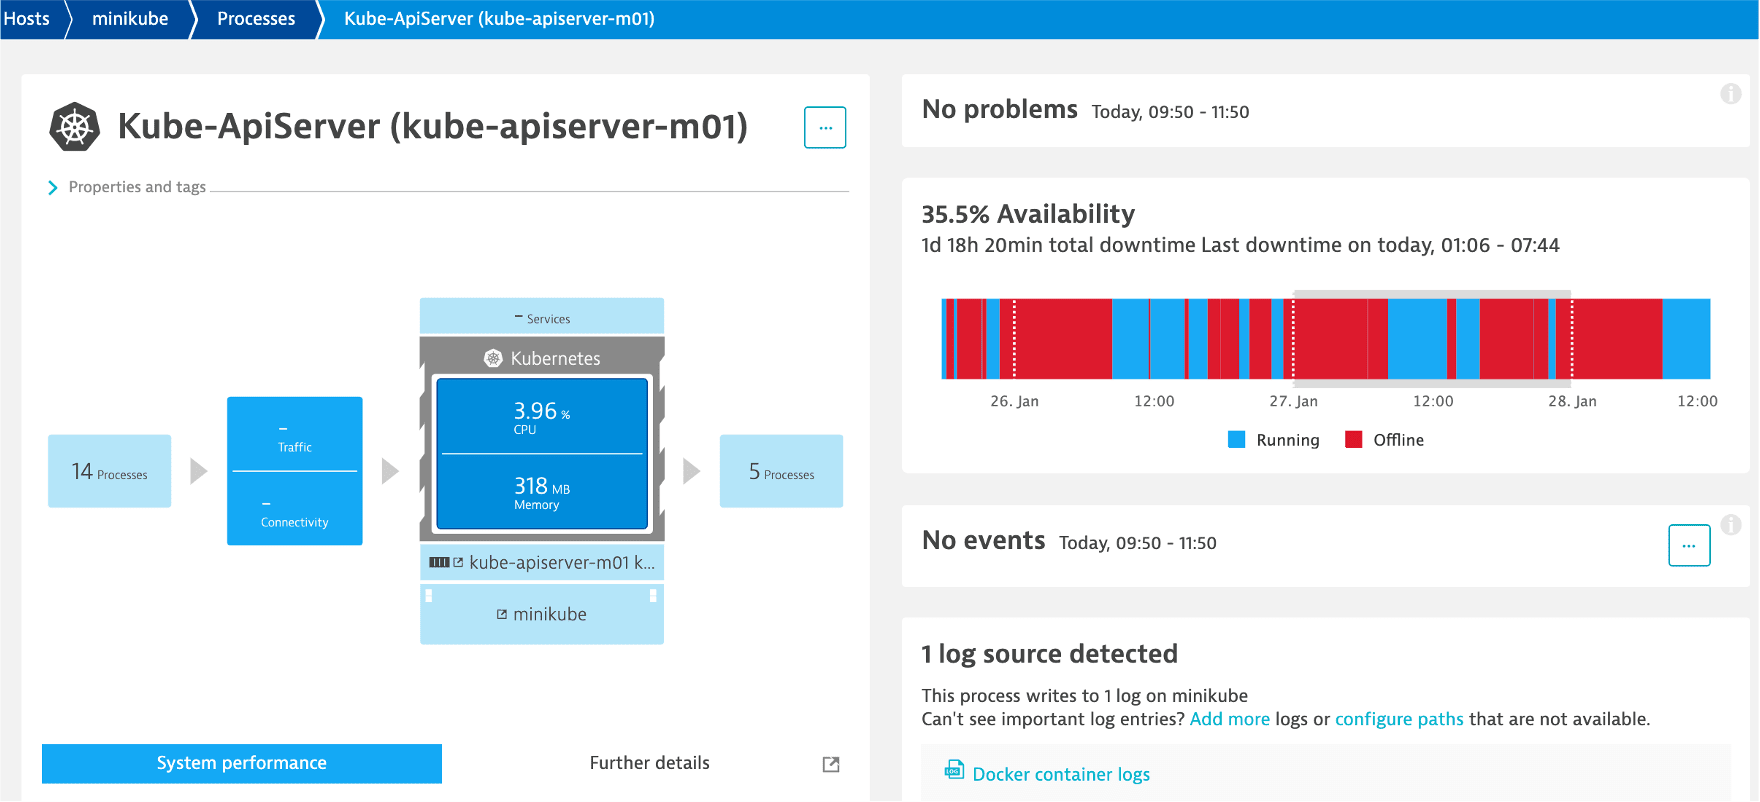Open kube-apiserver-m01 container link
Screen dimensions: 1760x802
pos(562,563)
